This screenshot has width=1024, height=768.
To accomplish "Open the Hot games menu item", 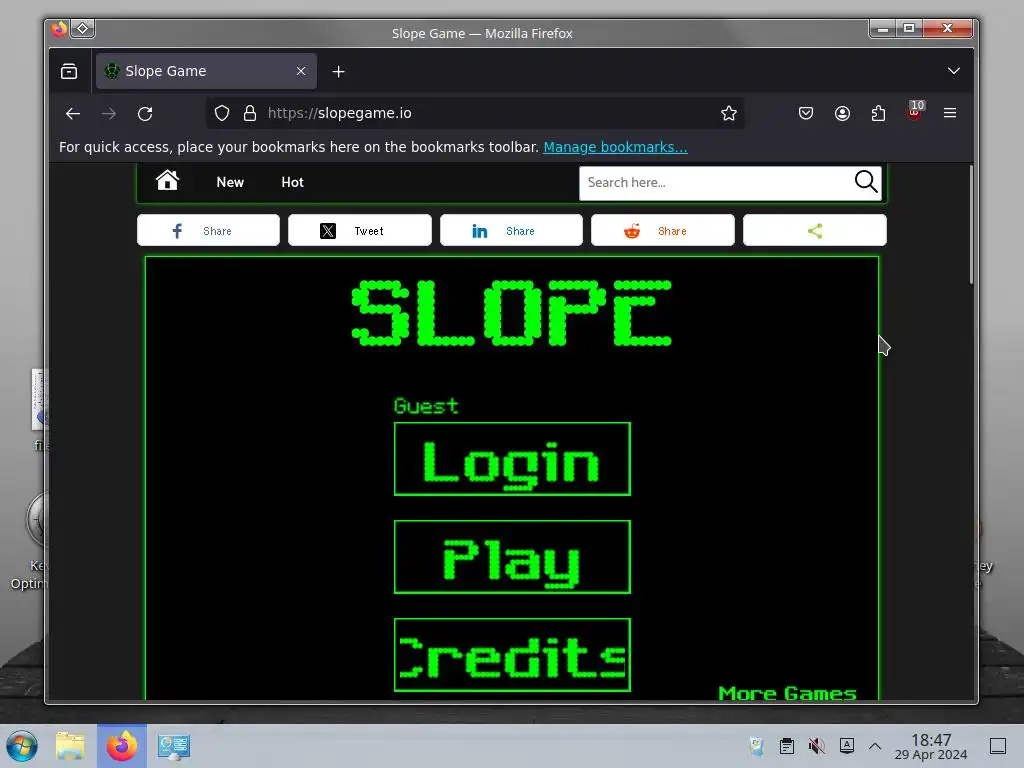I will (293, 182).
